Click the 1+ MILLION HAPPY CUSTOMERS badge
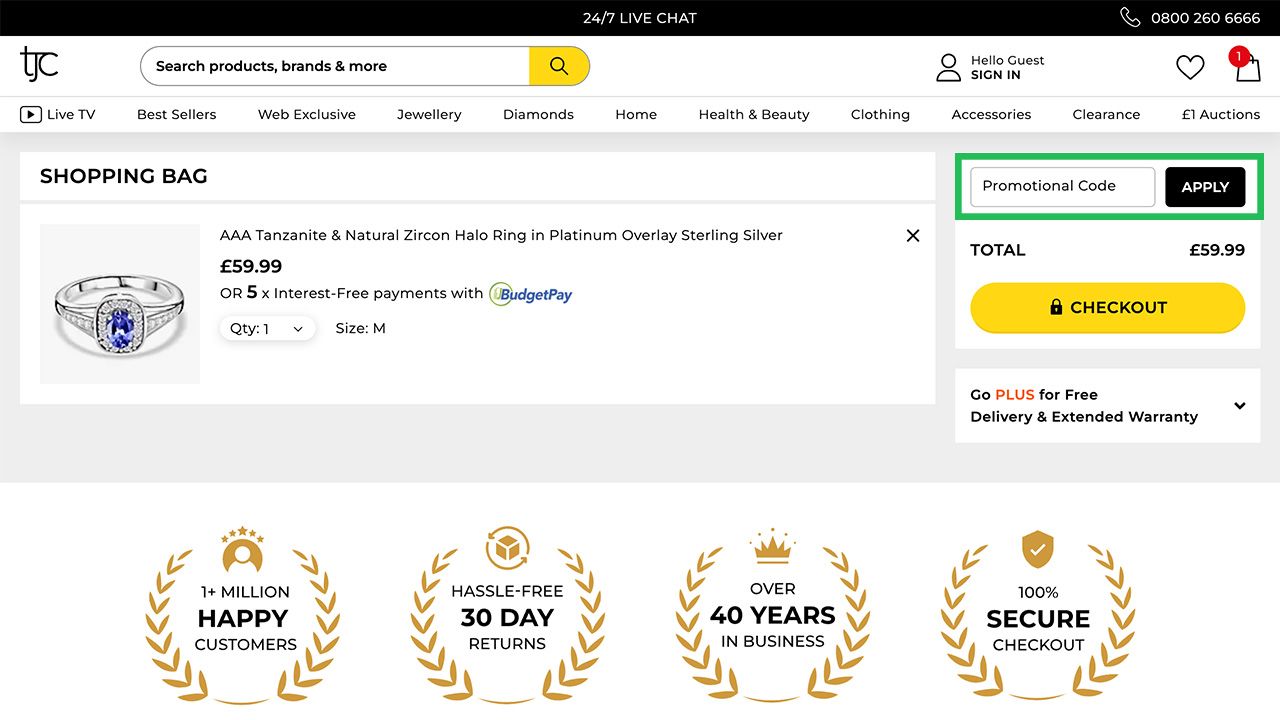 click(243, 615)
